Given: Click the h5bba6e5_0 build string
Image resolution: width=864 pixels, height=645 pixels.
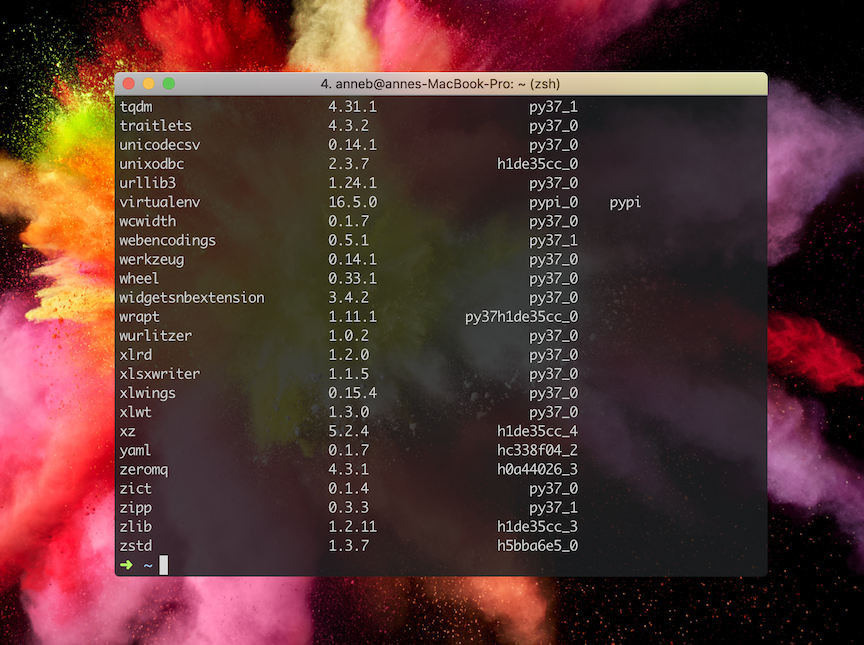Looking at the screenshot, I should (537, 546).
